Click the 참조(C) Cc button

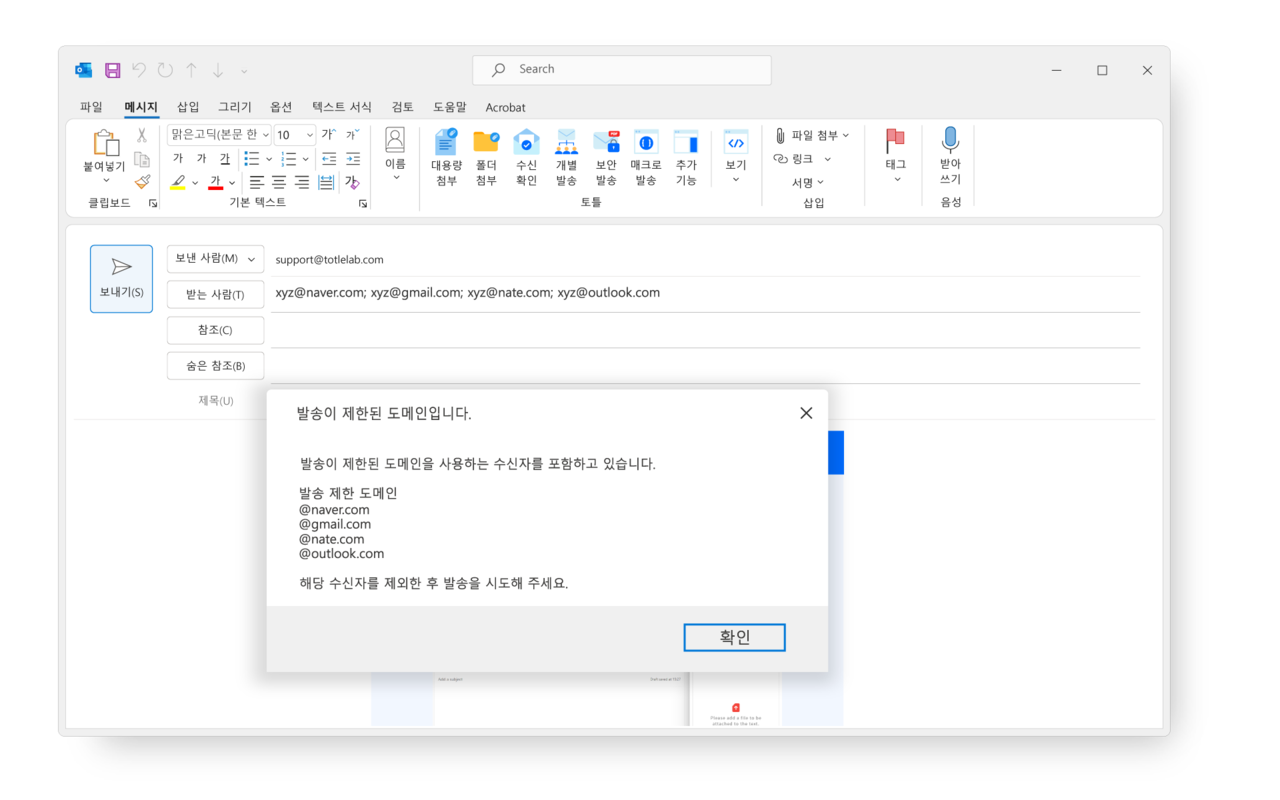pyautogui.click(x=215, y=330)
